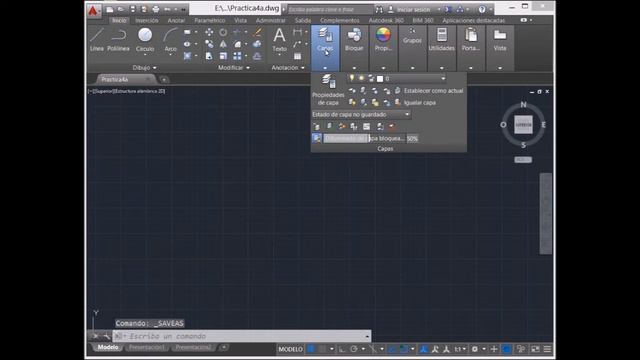This screenshot has width=640, height=360.
Task: Switch to the Insertar ribbon tab
Action: tap(147, 20)
